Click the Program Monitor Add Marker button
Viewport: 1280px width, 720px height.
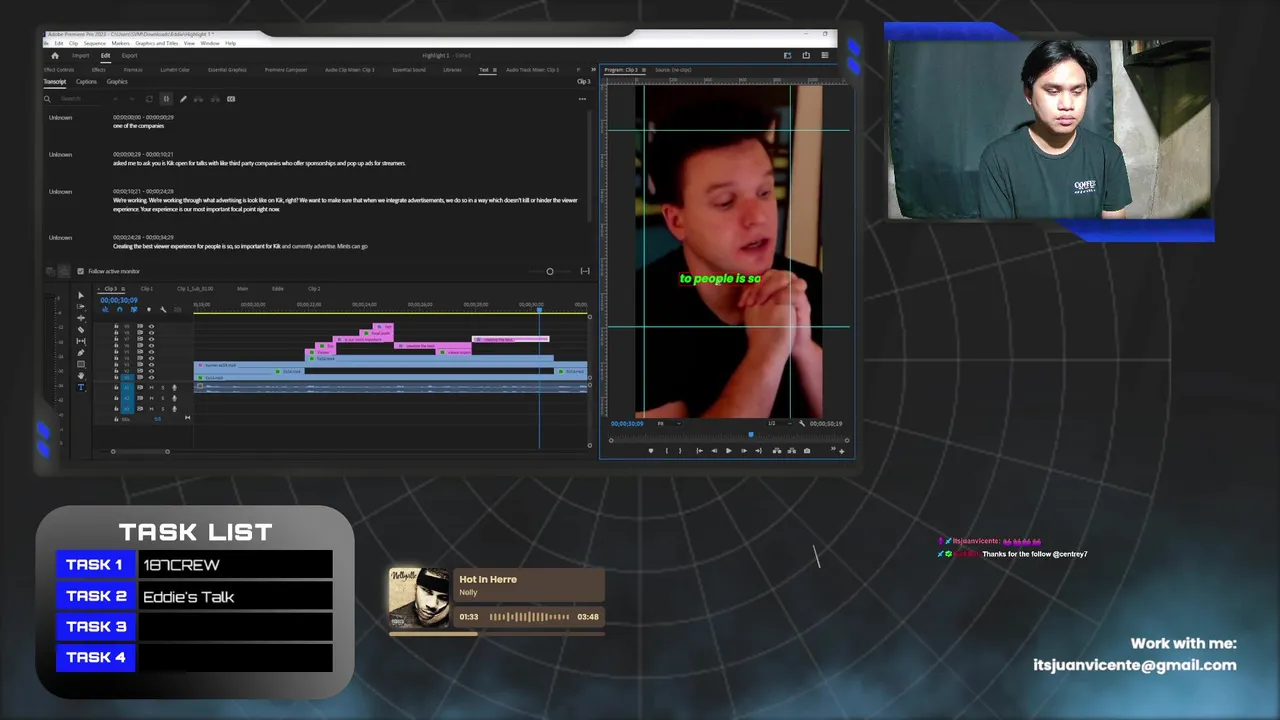(x=651, y=451)
